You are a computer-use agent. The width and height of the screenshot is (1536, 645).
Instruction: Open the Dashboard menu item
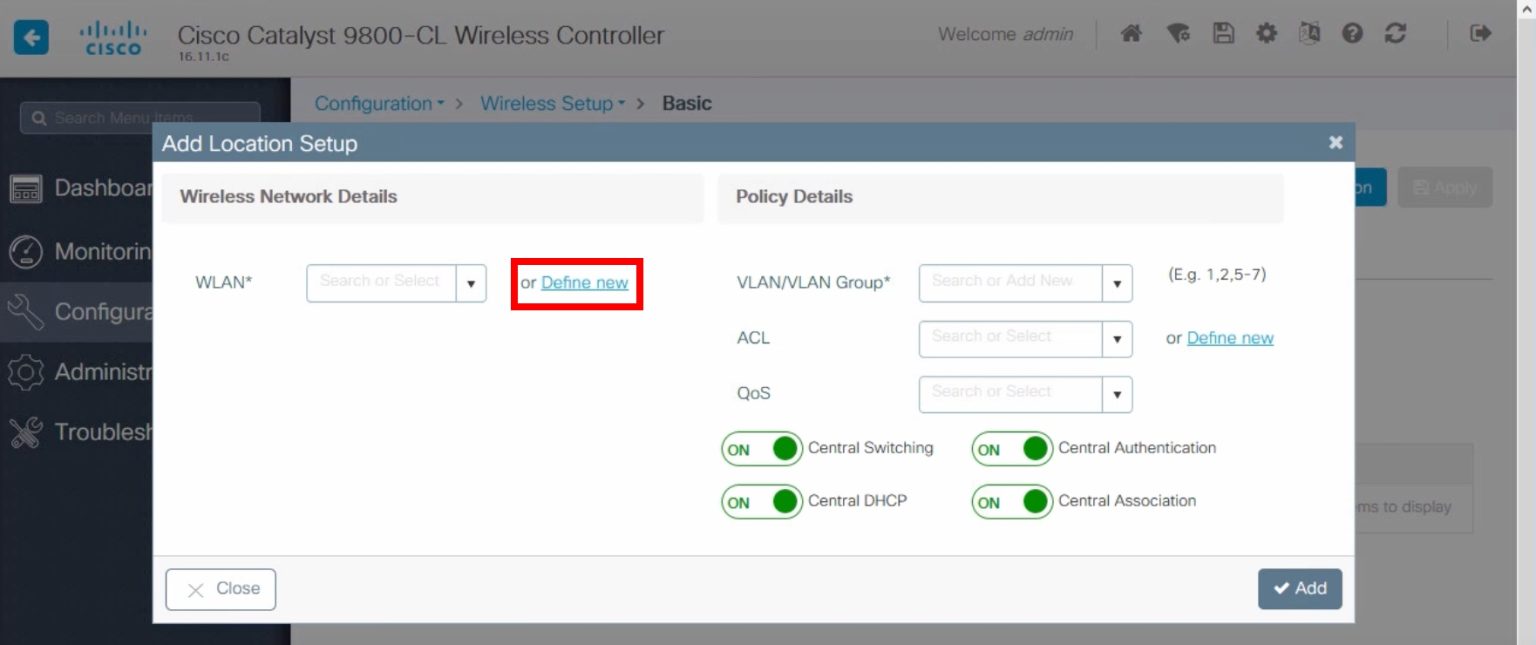[x=104, y=188]
